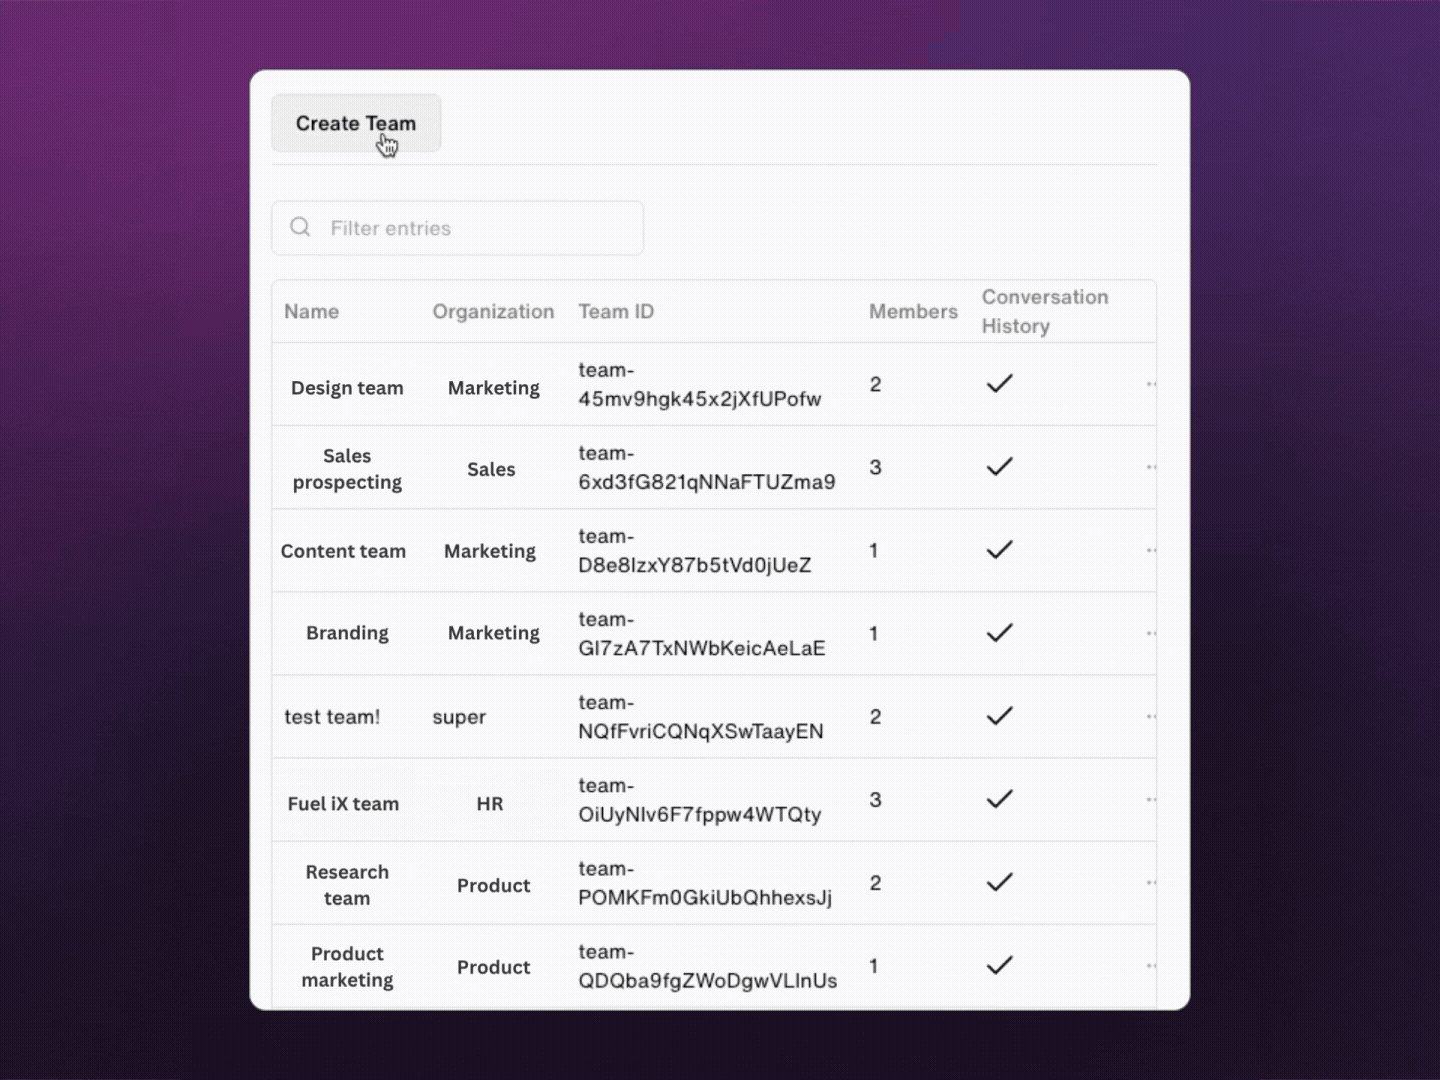Click the Create Team button

(x=355, y=124)
